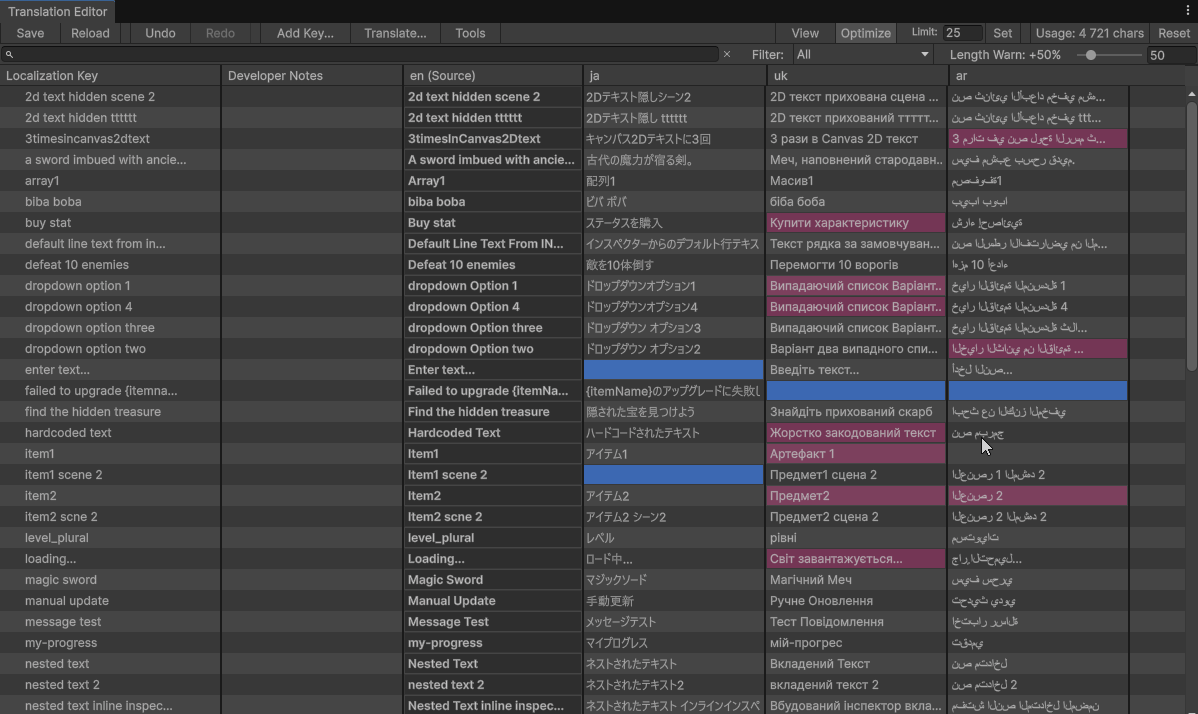Reload the translation data
Viewport: 1198px width, 714px height.
[90, 33]
